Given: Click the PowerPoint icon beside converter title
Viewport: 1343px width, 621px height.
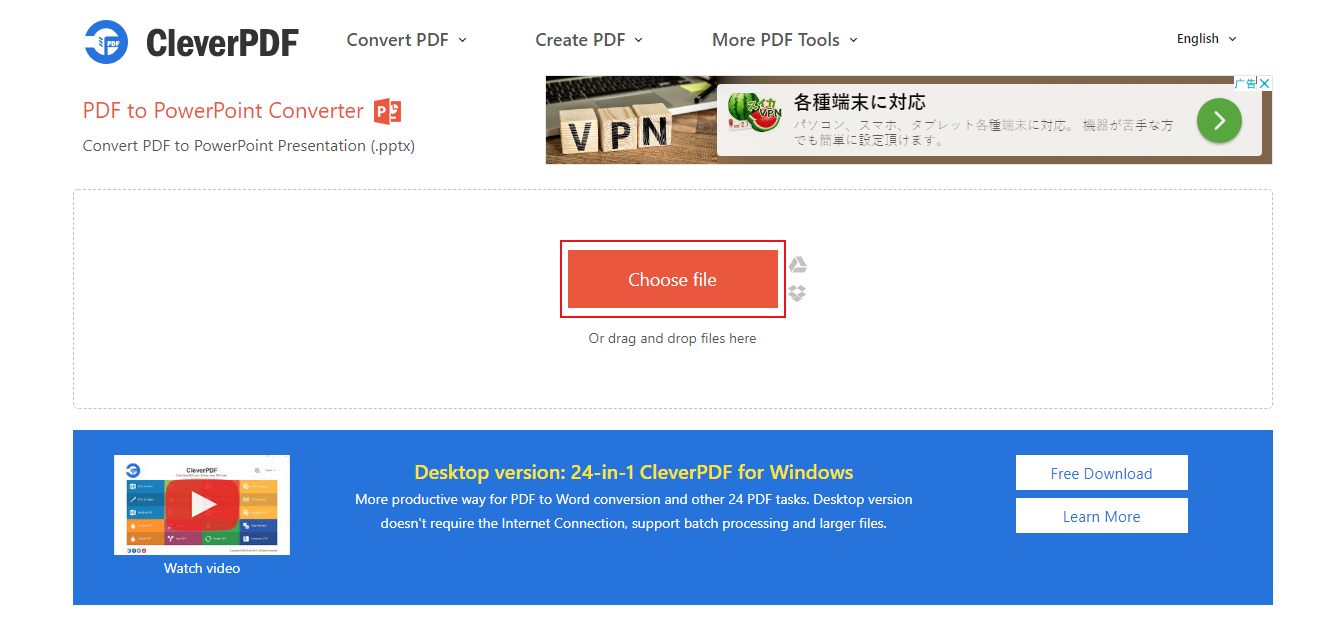Looking at the screenshot, I should [388, 111].
